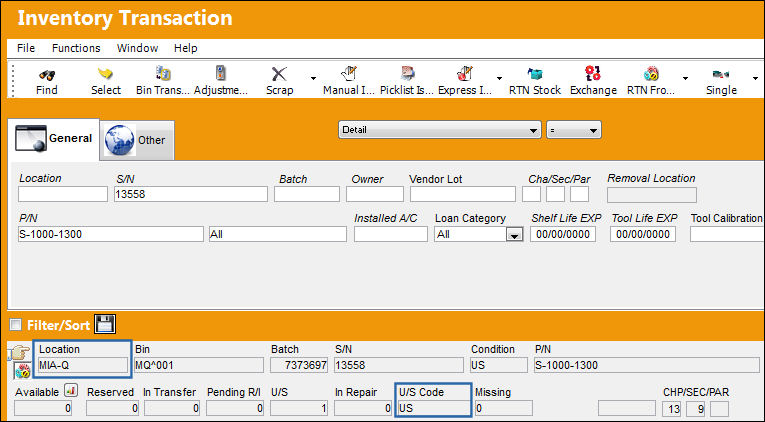Click the Bin value MQ^001
This screenshot has width=765, height=422.
coord(199,365)
